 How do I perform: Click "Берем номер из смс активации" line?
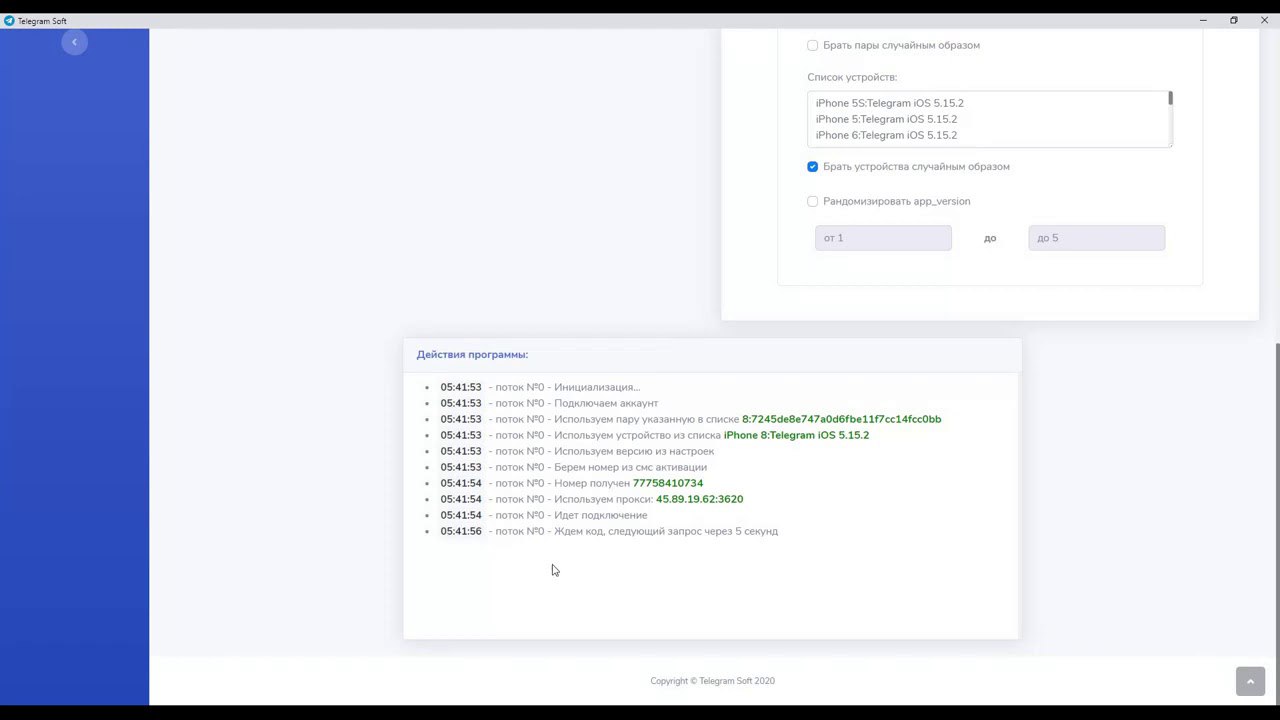point(573,467)
